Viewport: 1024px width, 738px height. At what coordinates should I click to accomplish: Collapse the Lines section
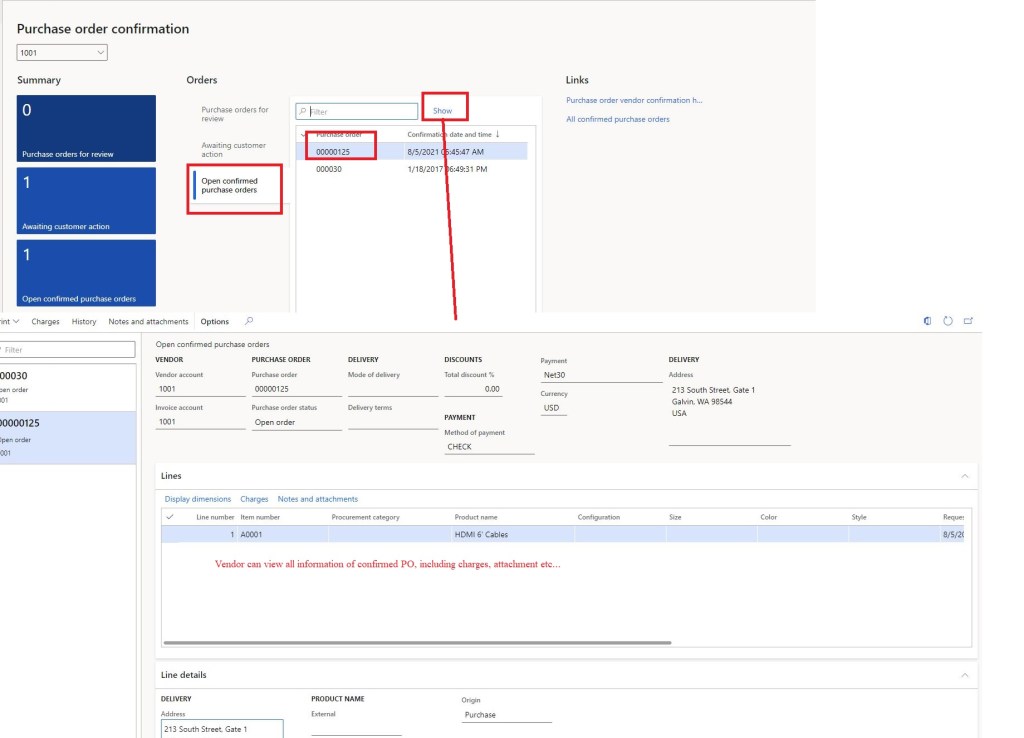pyautogui.click(x=964, y=476)
